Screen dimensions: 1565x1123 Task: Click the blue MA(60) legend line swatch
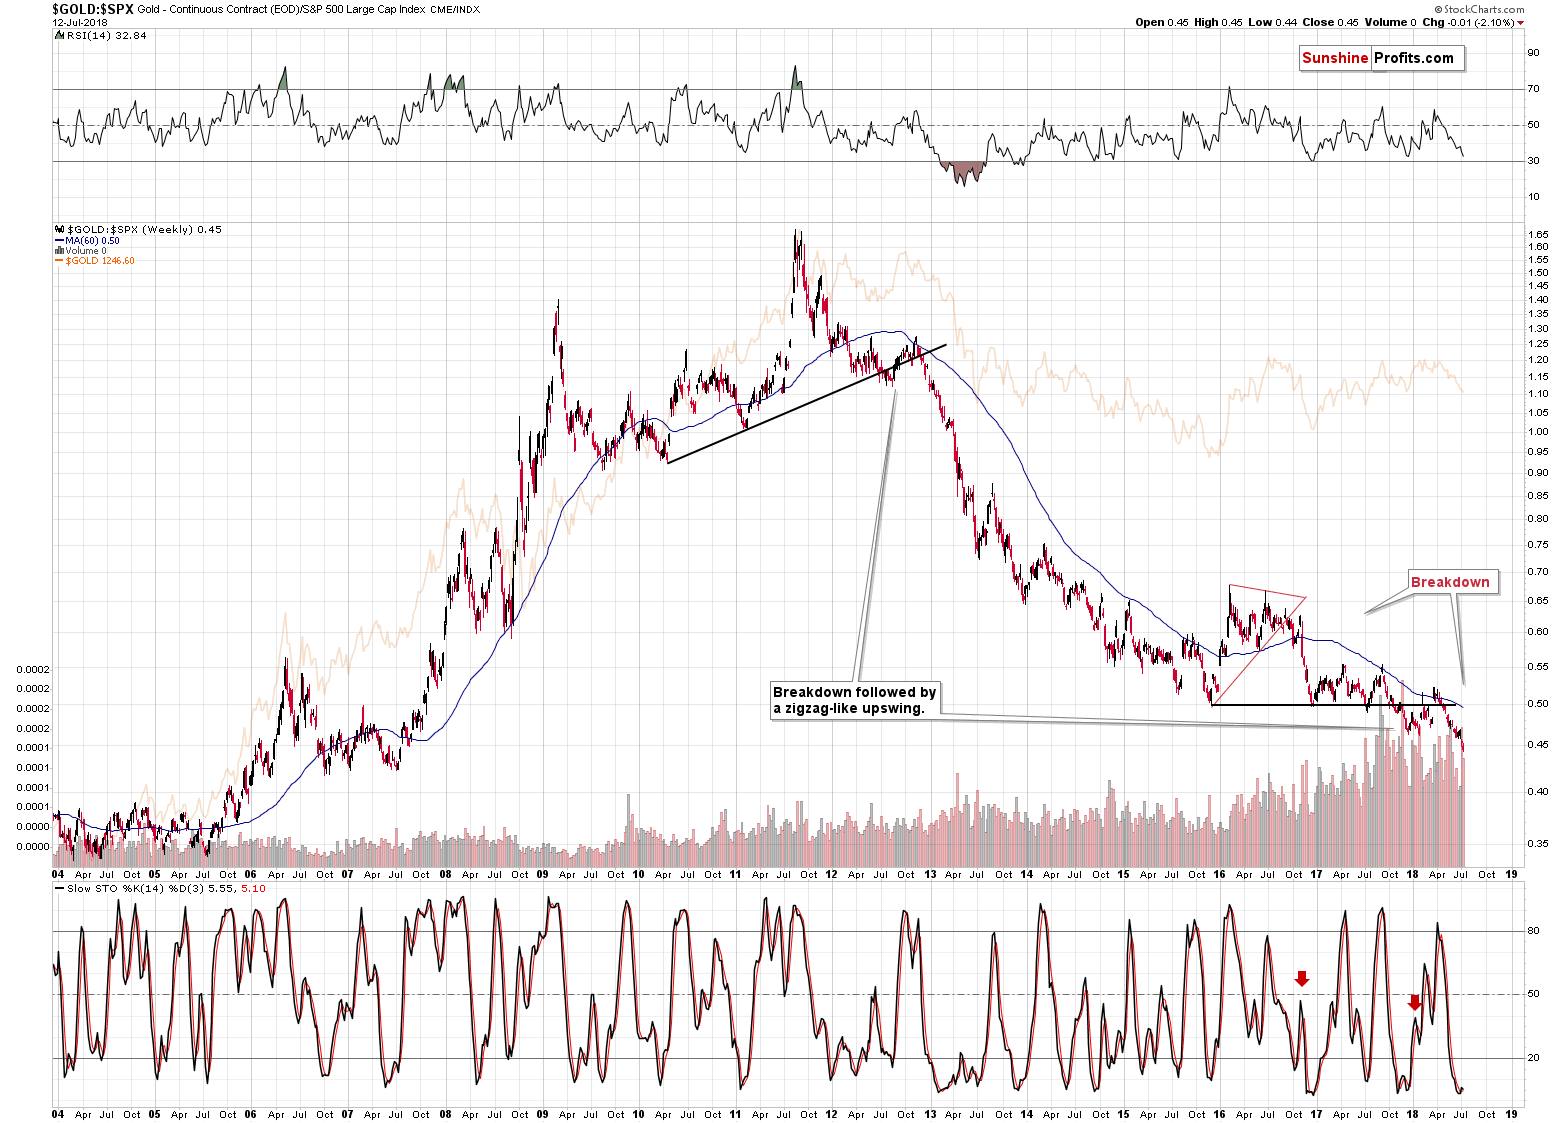pyautogui.click(x=59, y=241)
